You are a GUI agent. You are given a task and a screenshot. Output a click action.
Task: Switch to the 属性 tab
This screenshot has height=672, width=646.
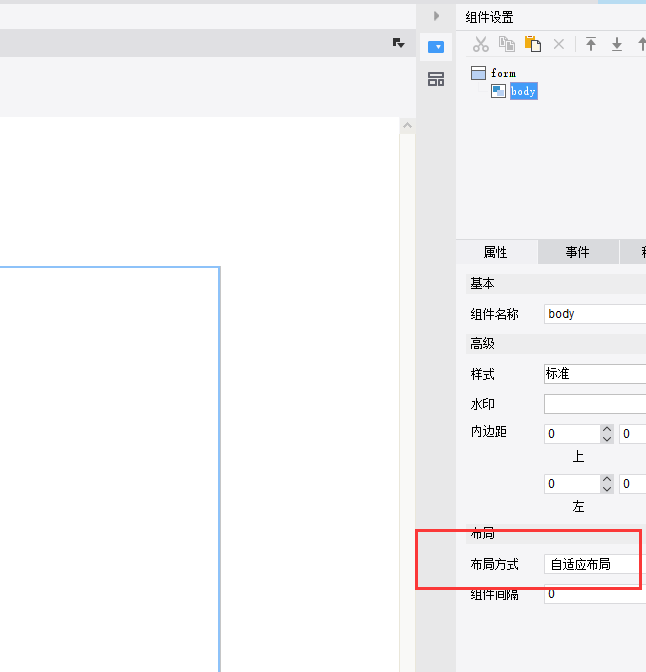tap(496, 252)
